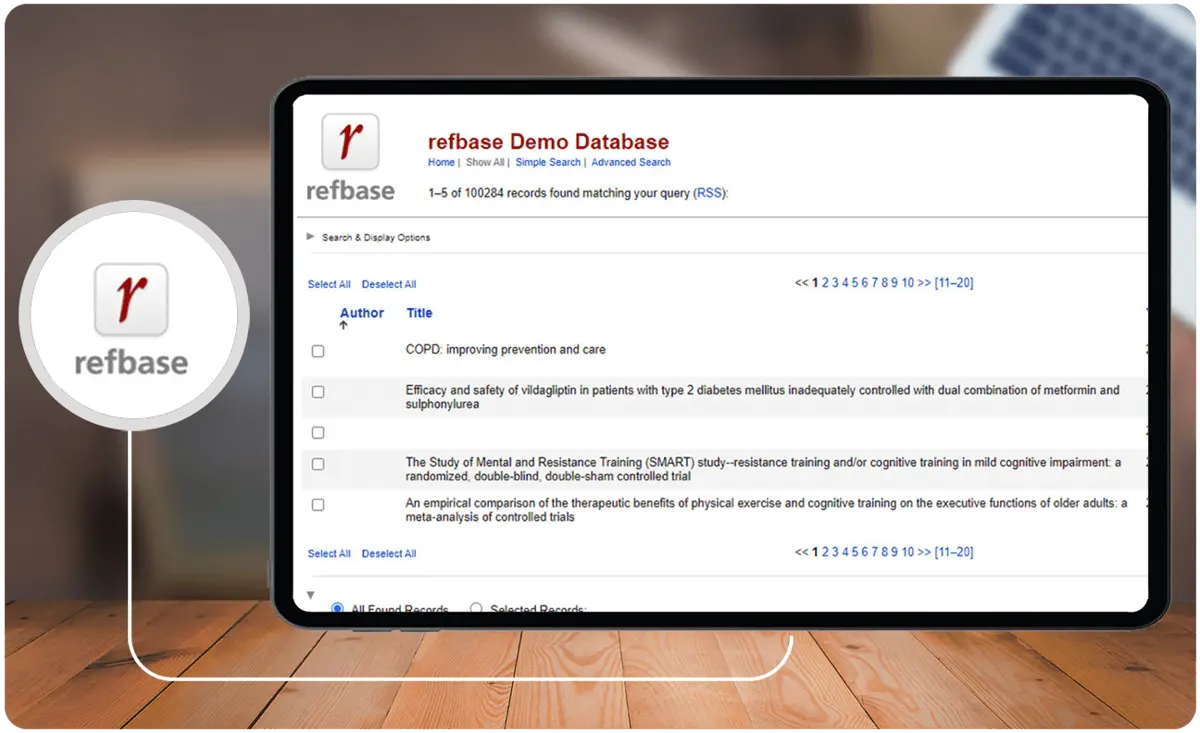1200x733 pixels.
Task: Click Select All above the results table
Action: [329, 284]
